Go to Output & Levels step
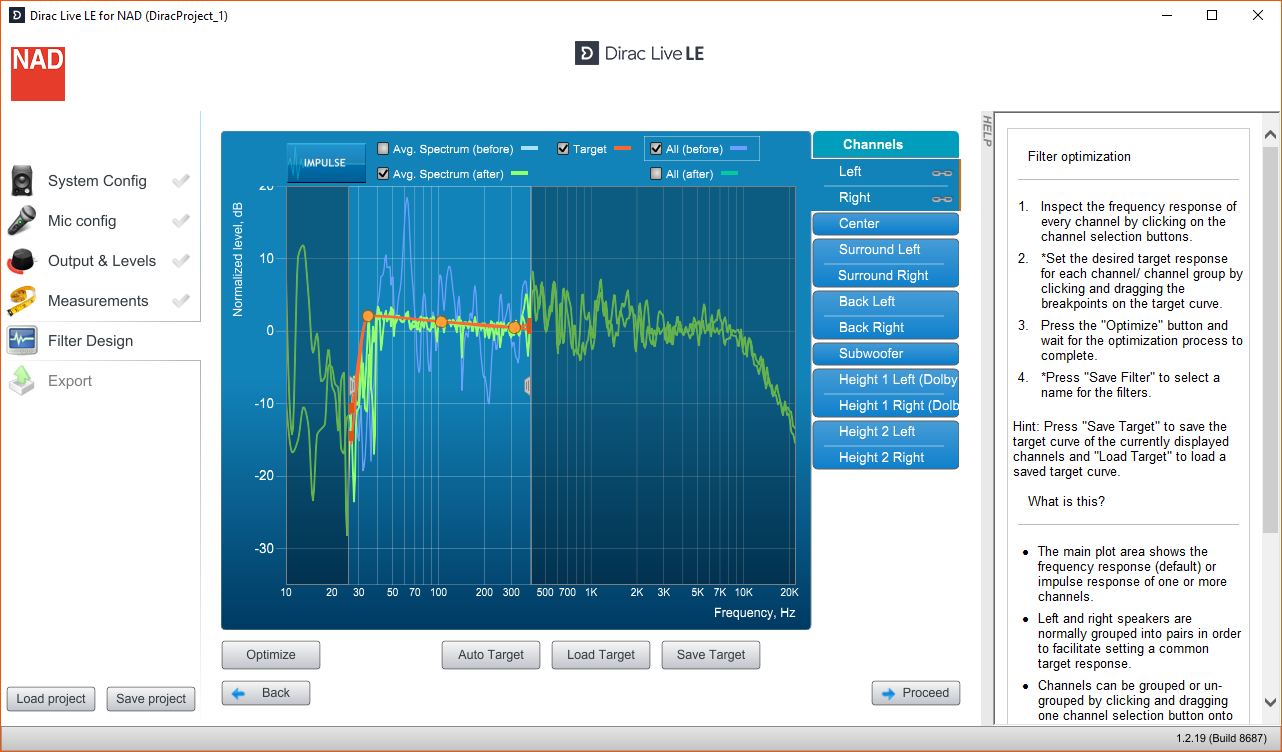Image resolution: width=1282 pixels, height=752 pixels. click(100, 261)
